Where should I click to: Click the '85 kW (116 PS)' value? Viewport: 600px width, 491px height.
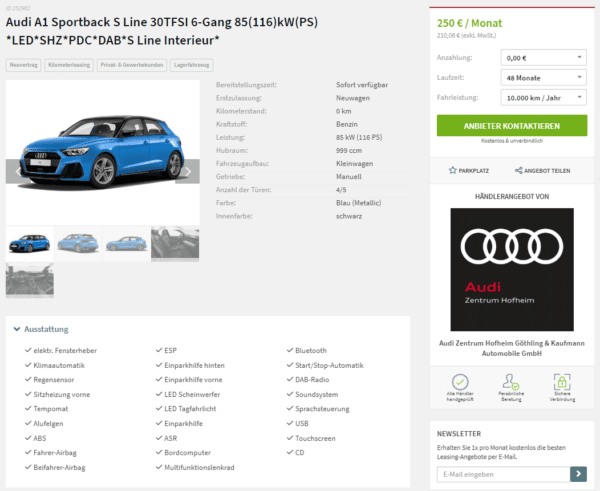click(359, 137)
